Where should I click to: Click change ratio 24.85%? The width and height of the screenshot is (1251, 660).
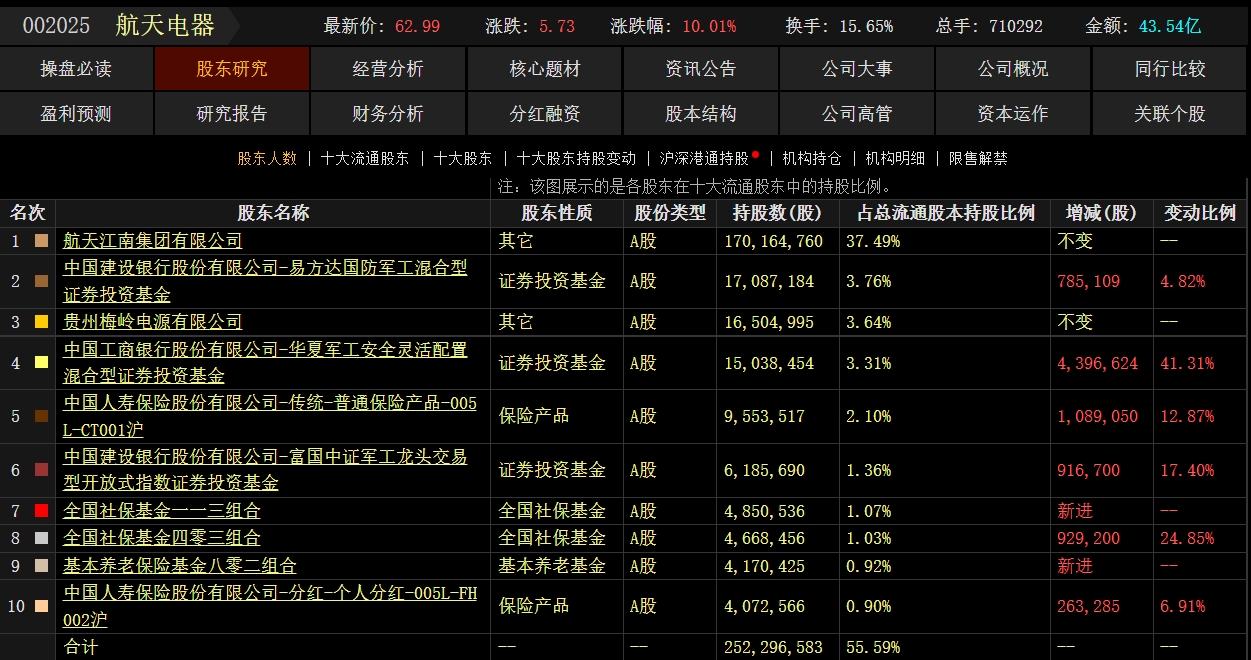pyautogui.click(x=1187, y=538)
